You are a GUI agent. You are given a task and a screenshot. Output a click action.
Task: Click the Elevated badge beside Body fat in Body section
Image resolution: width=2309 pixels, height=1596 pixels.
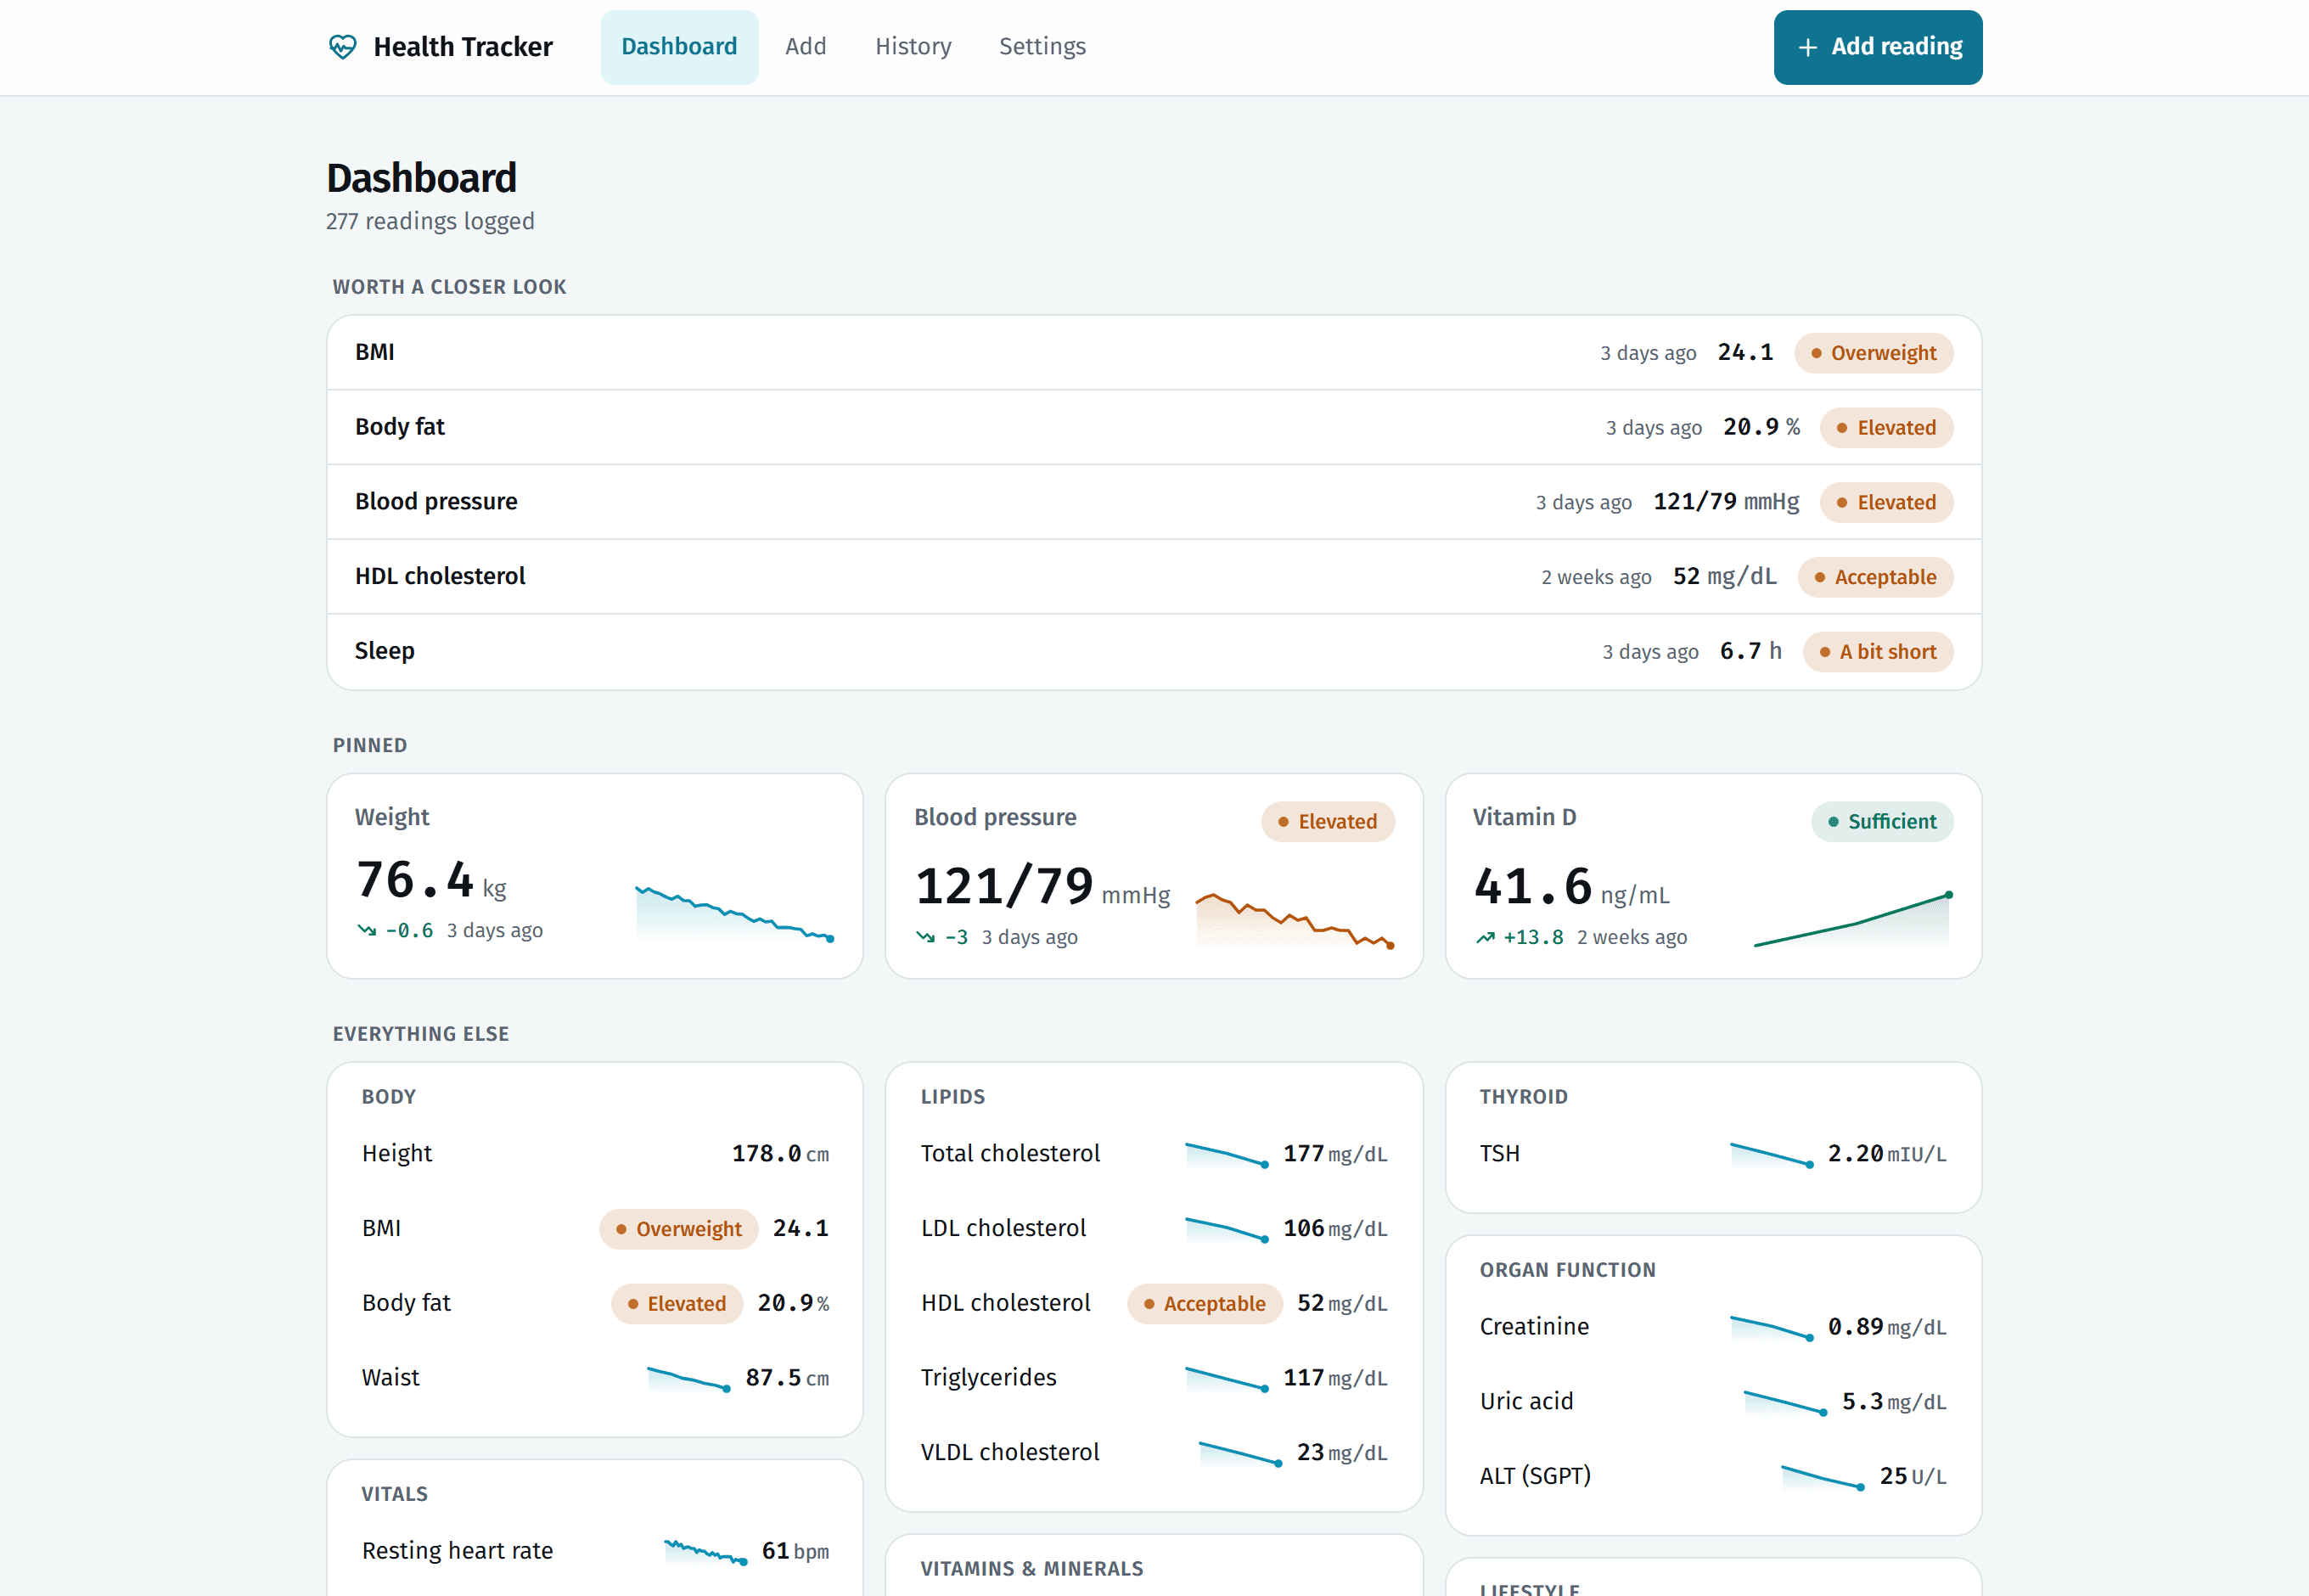pyautogui.click(x=677, y=1304)
